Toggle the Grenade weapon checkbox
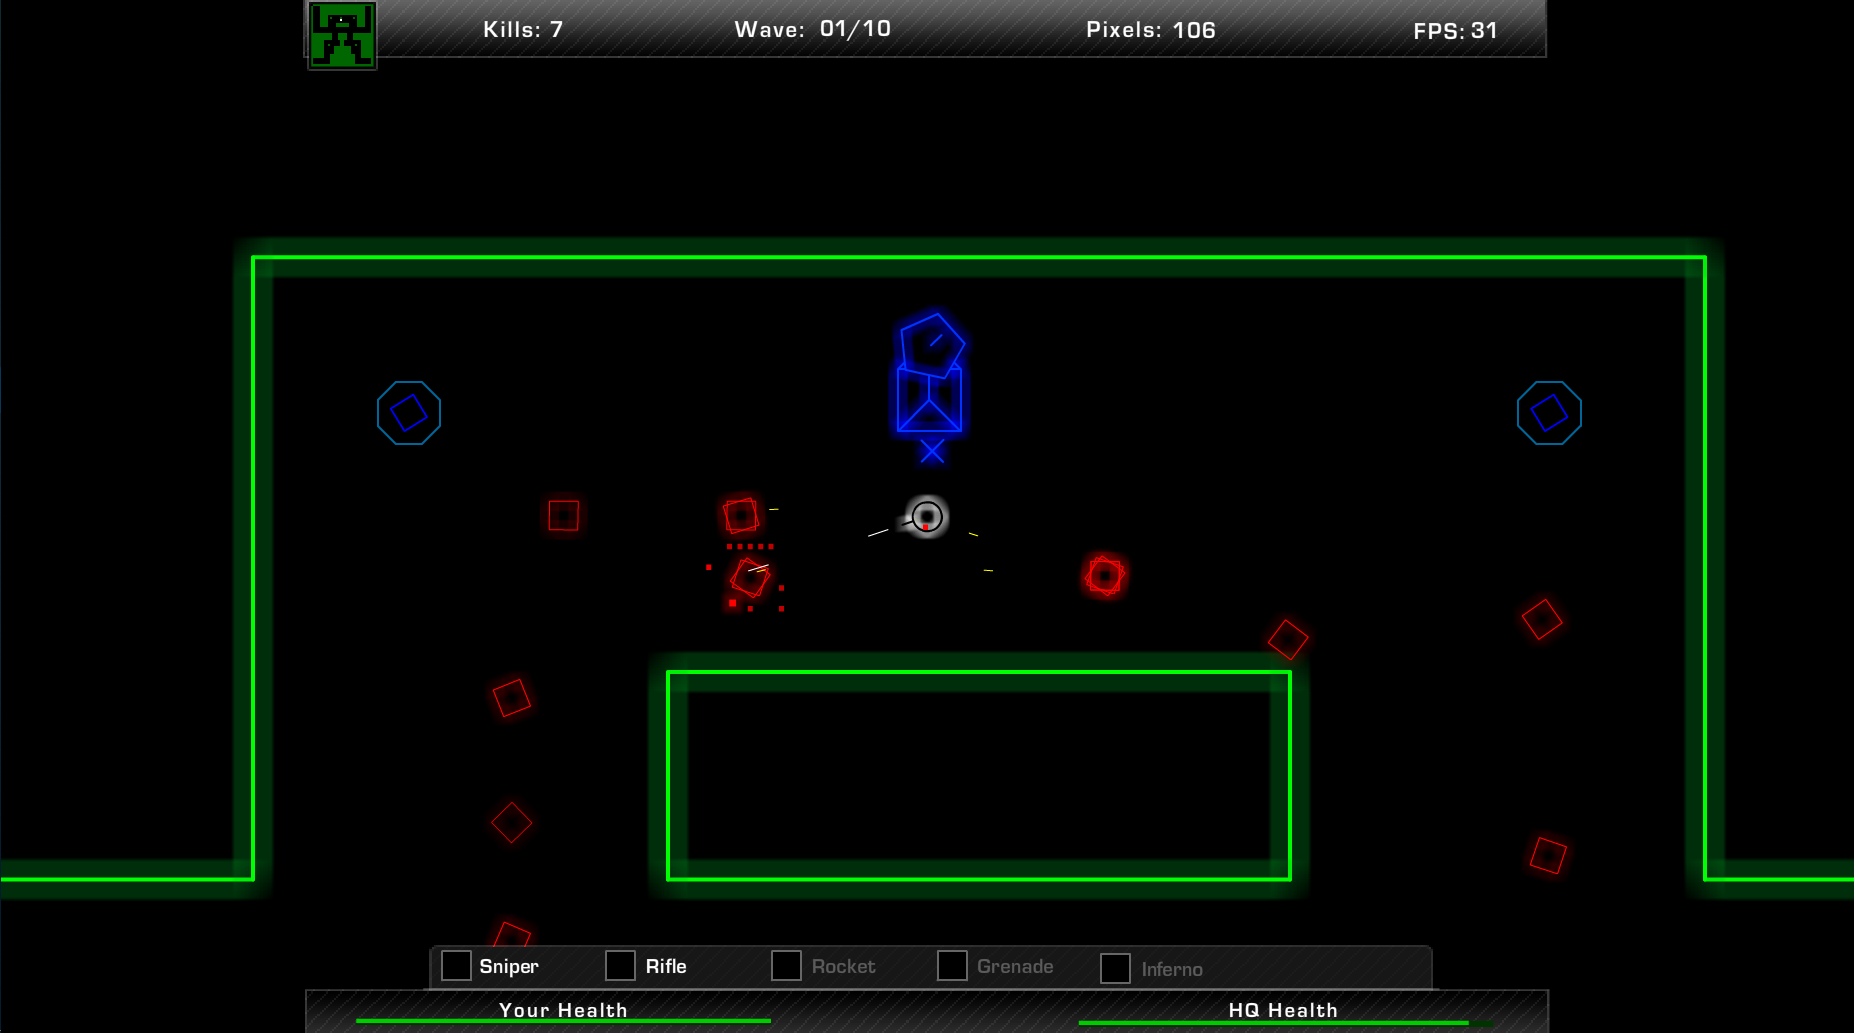1854x1033 pixels. click(952, 966)
